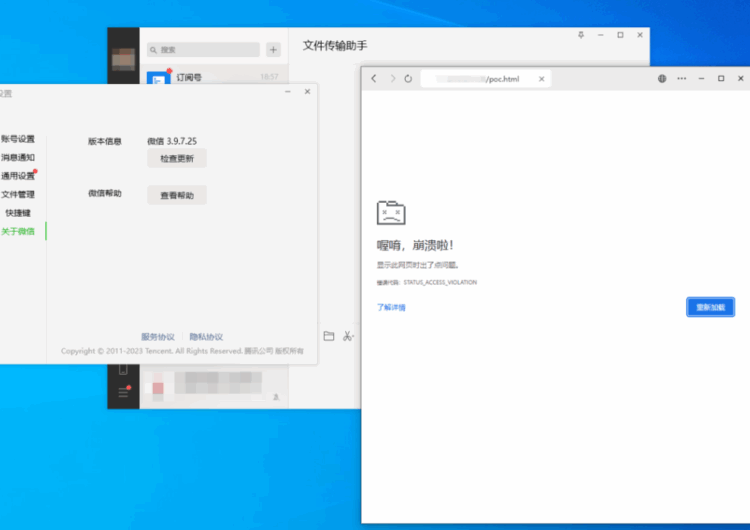Open the 服务协议 link
750x530 pixels.
[x=158, y=337]
